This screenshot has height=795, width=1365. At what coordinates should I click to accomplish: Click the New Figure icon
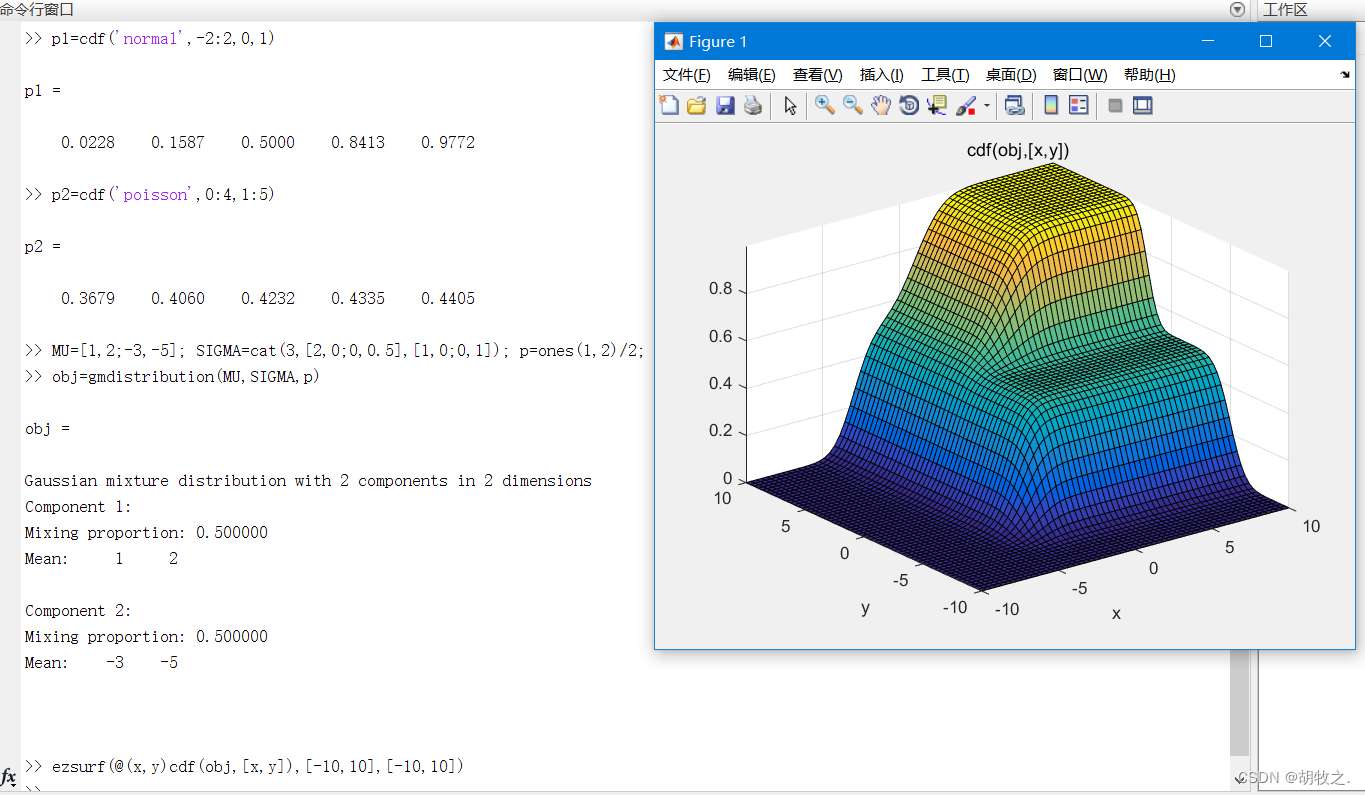[x=668, y=105]
